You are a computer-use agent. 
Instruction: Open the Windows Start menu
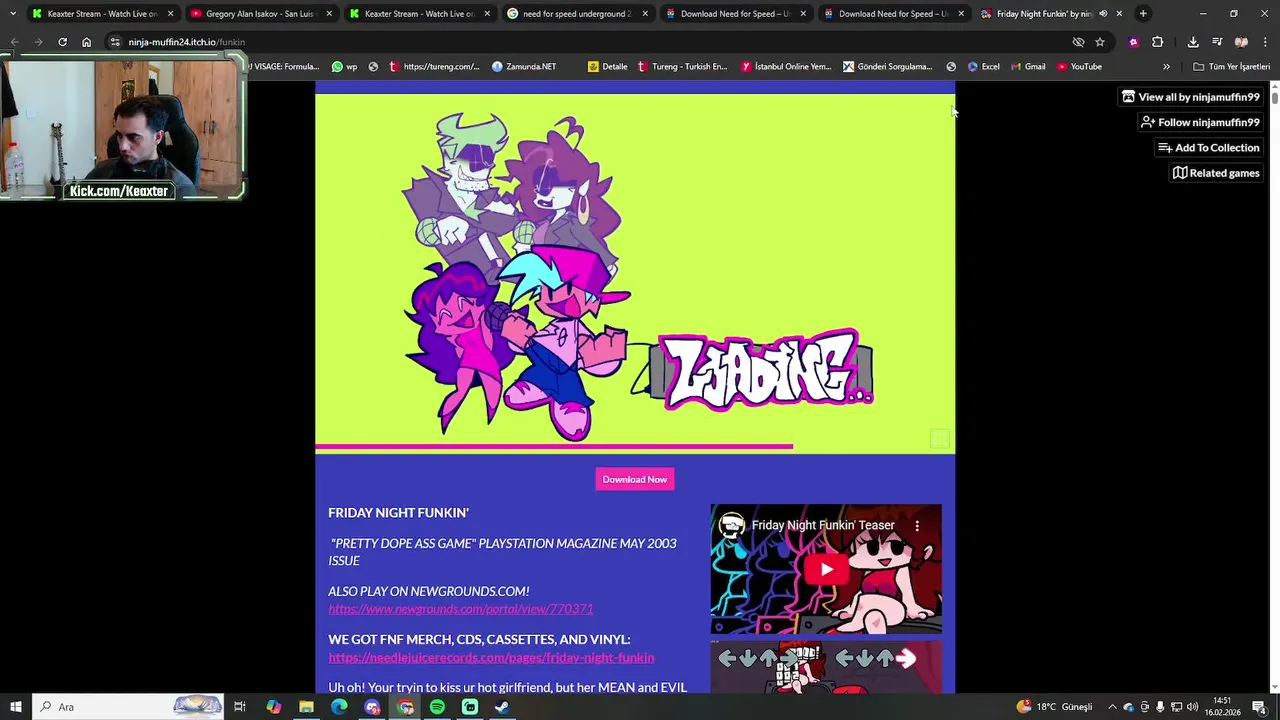16,707
